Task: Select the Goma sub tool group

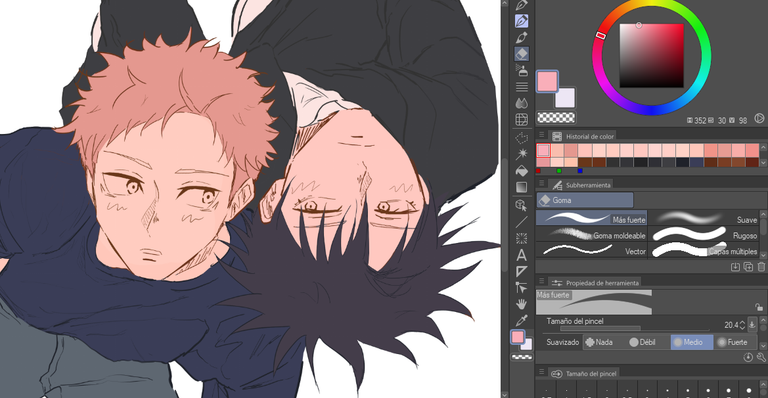Action: pyautogui.click(x=585, y=200)
